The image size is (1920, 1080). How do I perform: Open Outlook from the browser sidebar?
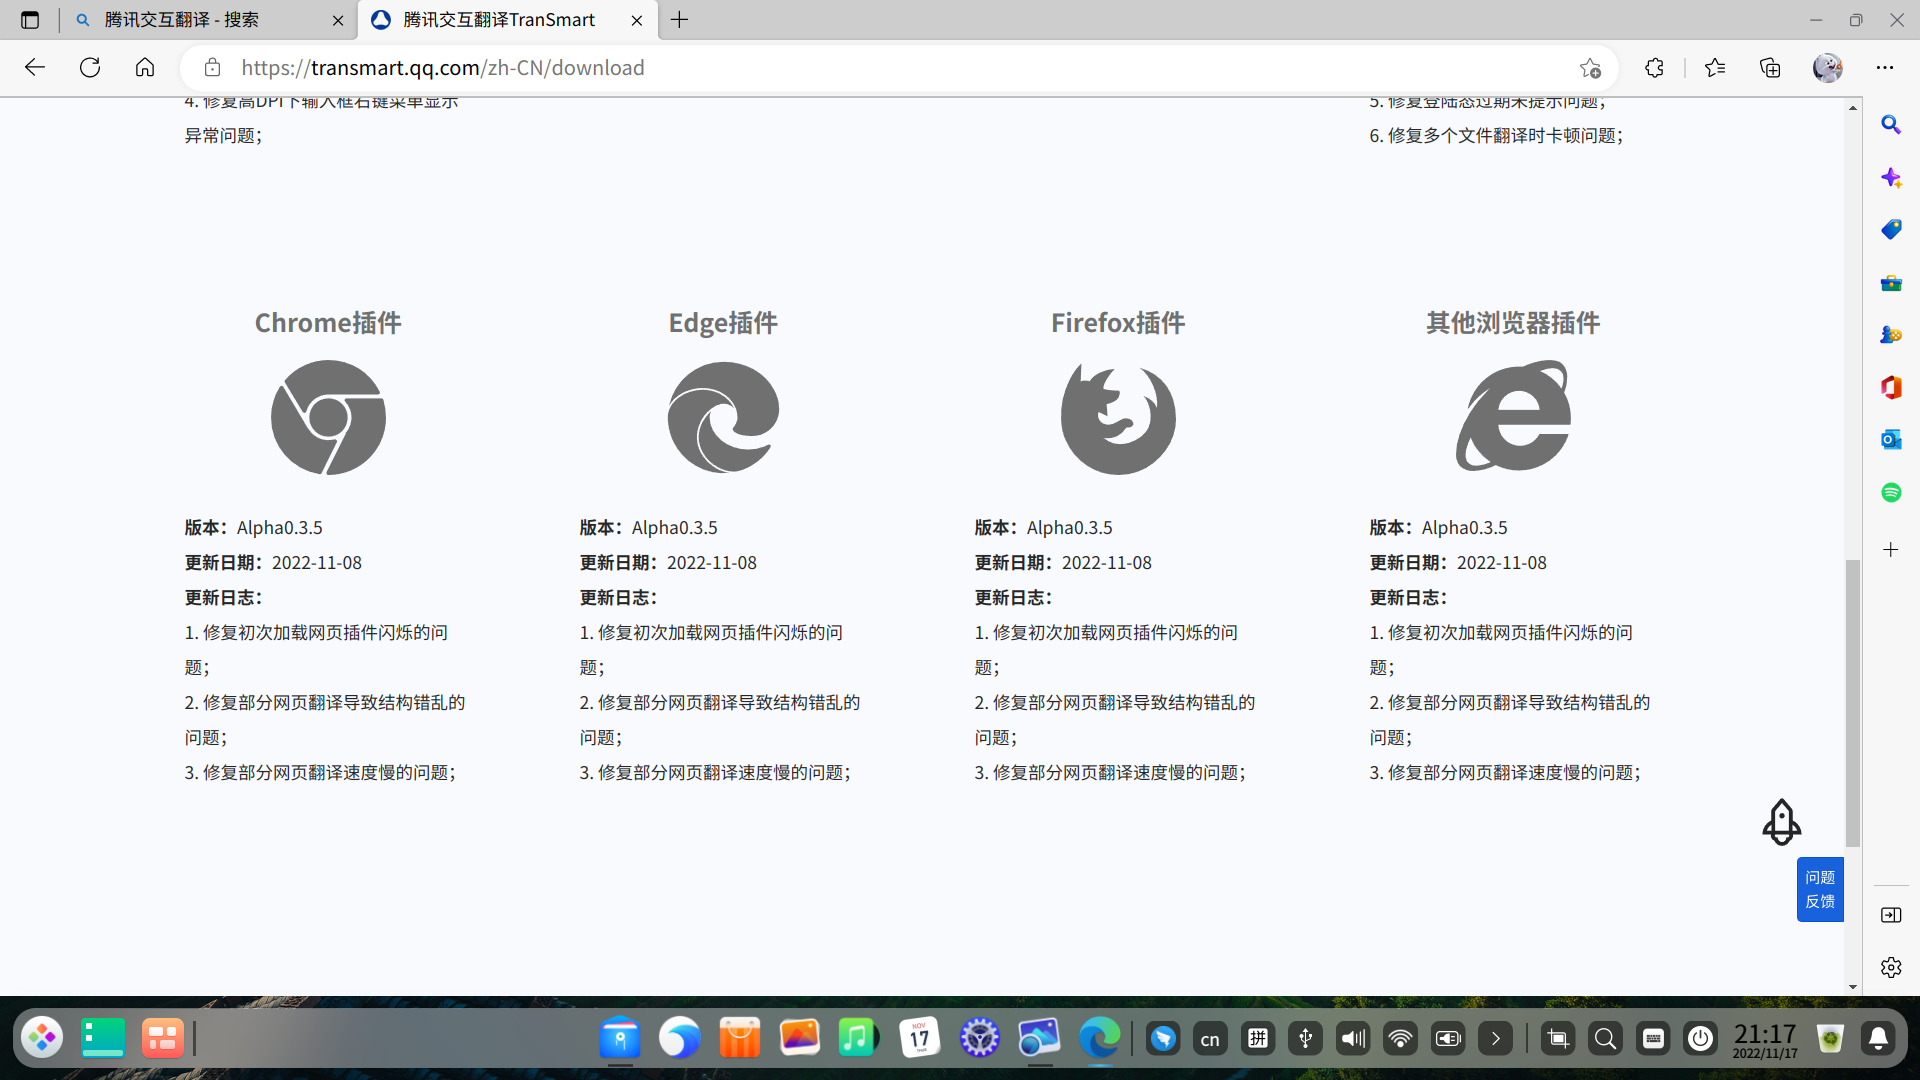click(x=1891, y=440)
